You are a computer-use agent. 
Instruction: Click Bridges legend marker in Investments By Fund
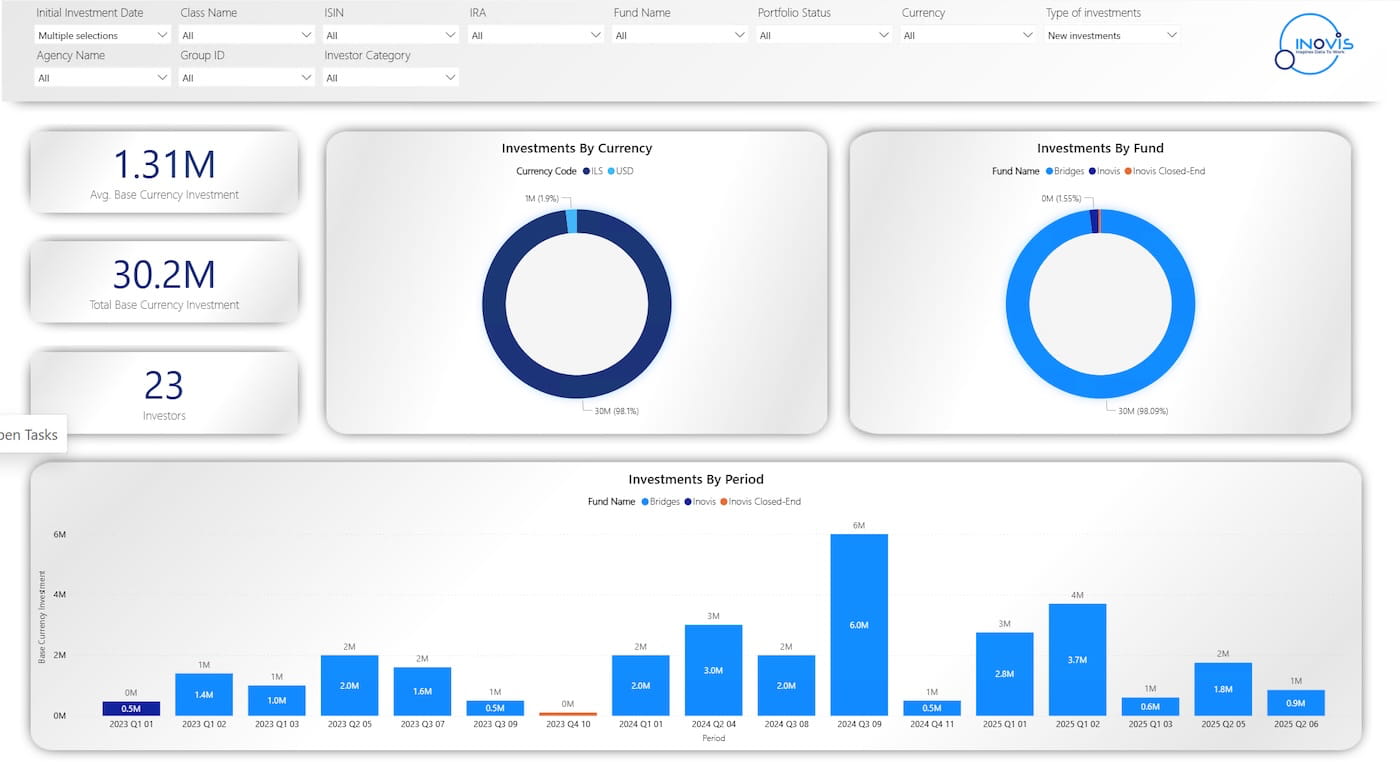pos(1049,171)
